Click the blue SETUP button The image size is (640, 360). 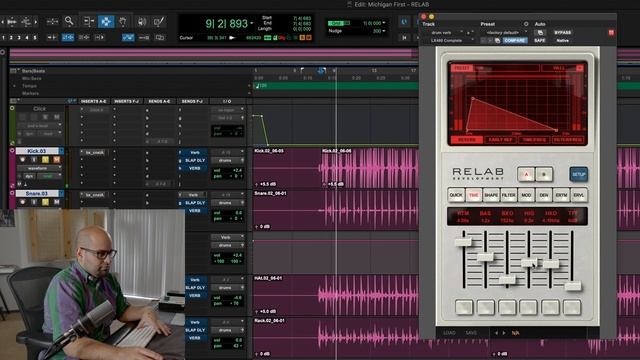click(578, 174)
